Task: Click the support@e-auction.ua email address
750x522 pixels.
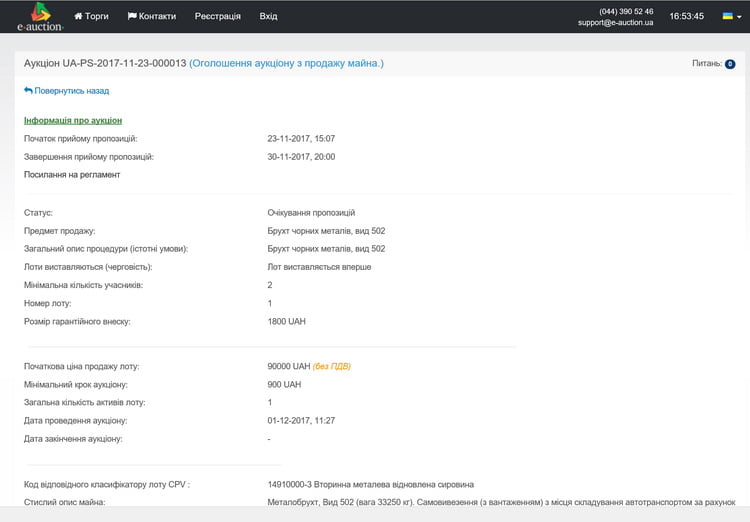Action: pyautogui.click(x=615, y=22)
